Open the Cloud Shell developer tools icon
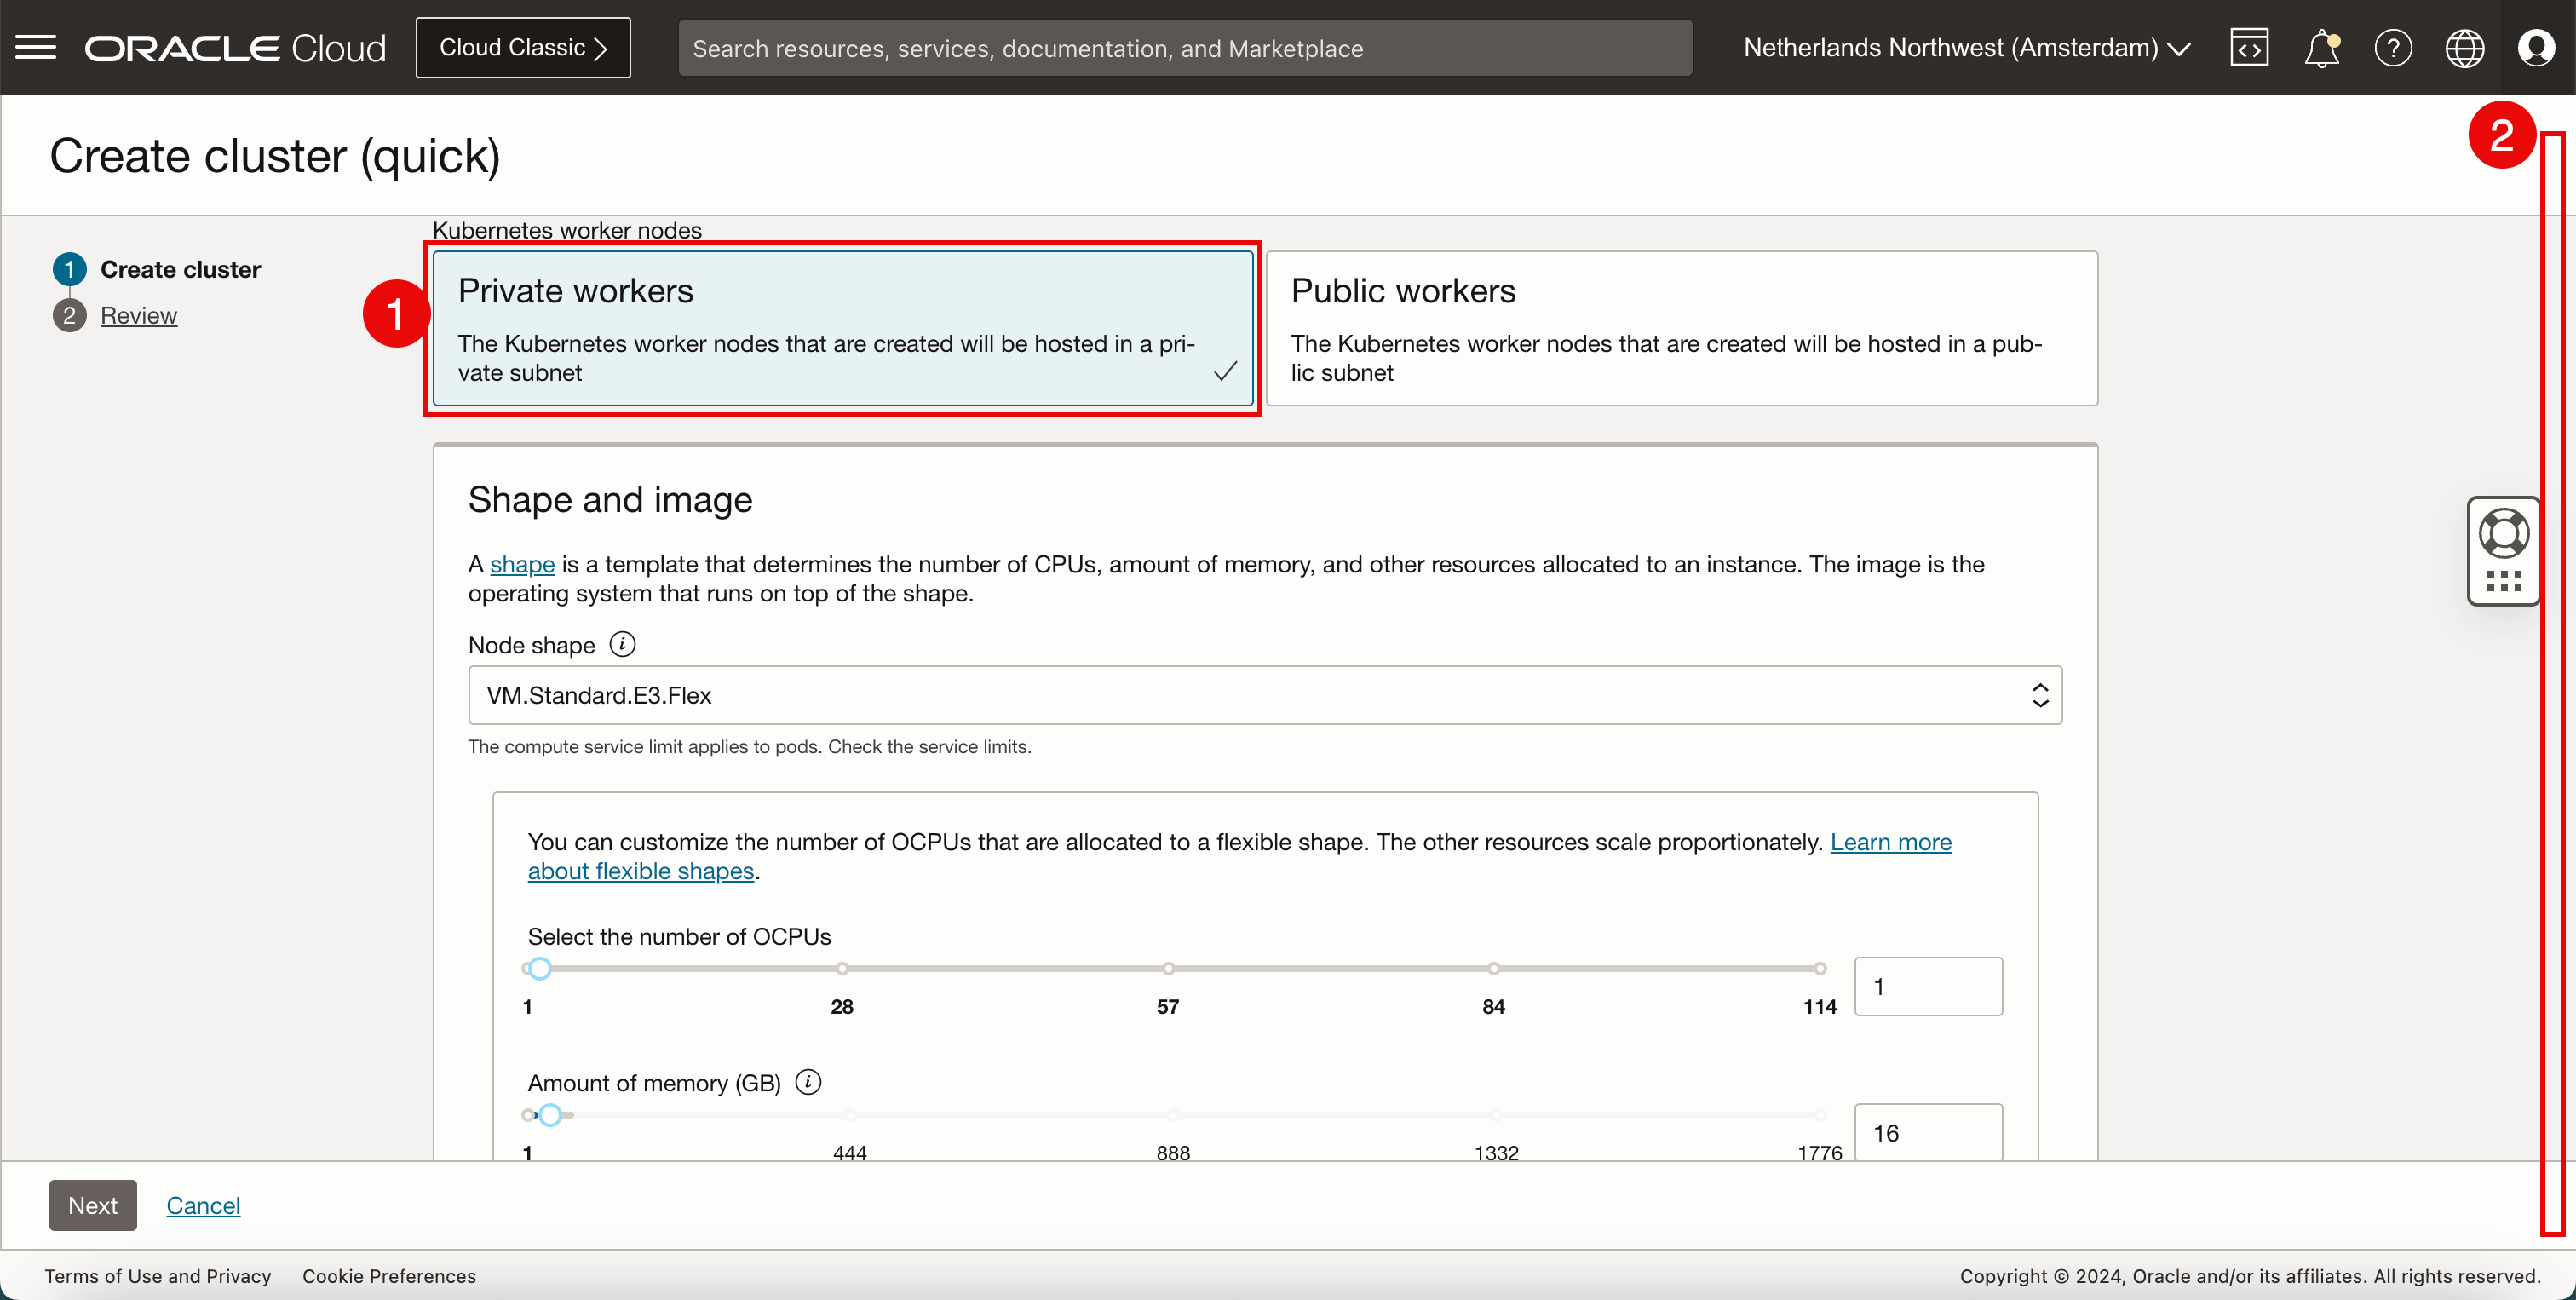The image size is (2576, 1300). (x=2249, y=47)
